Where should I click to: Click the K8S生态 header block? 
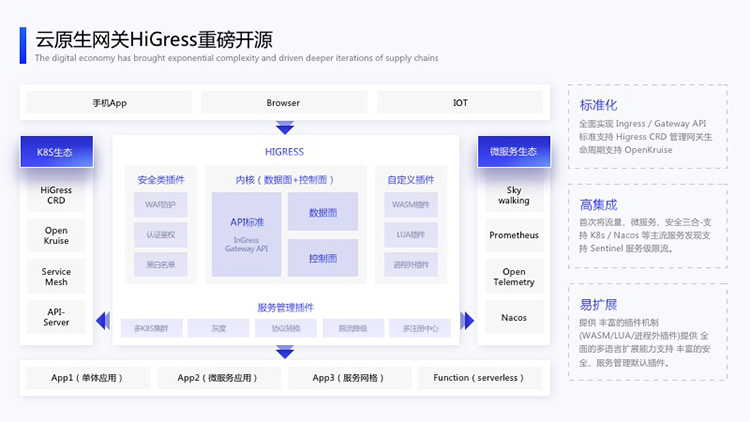(56, 152)
